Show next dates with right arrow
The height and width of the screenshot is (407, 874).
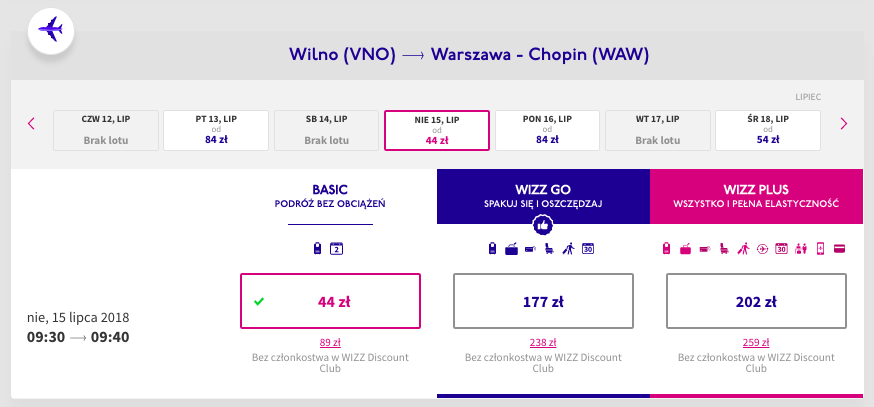point(844,124)
